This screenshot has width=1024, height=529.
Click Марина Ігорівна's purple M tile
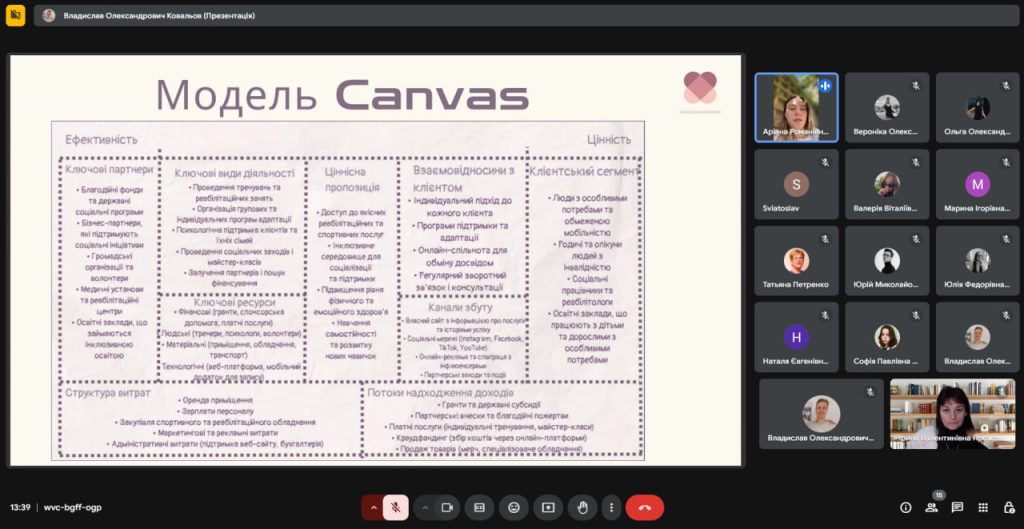pos(977,185)
